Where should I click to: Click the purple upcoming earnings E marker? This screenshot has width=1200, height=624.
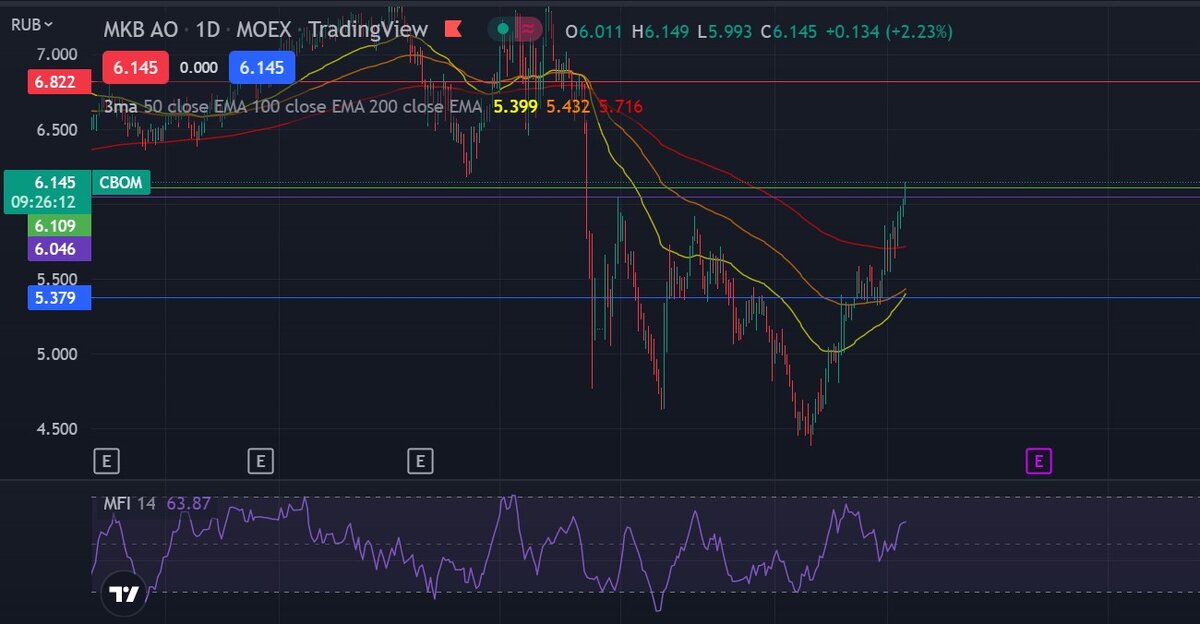click(x=1039, y=461)
